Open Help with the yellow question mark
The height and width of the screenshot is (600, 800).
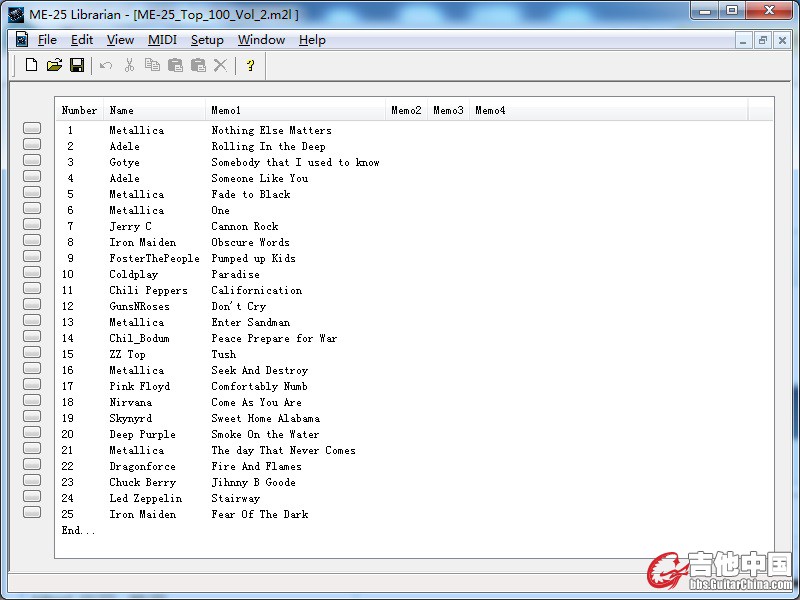(x=250, y=65)
